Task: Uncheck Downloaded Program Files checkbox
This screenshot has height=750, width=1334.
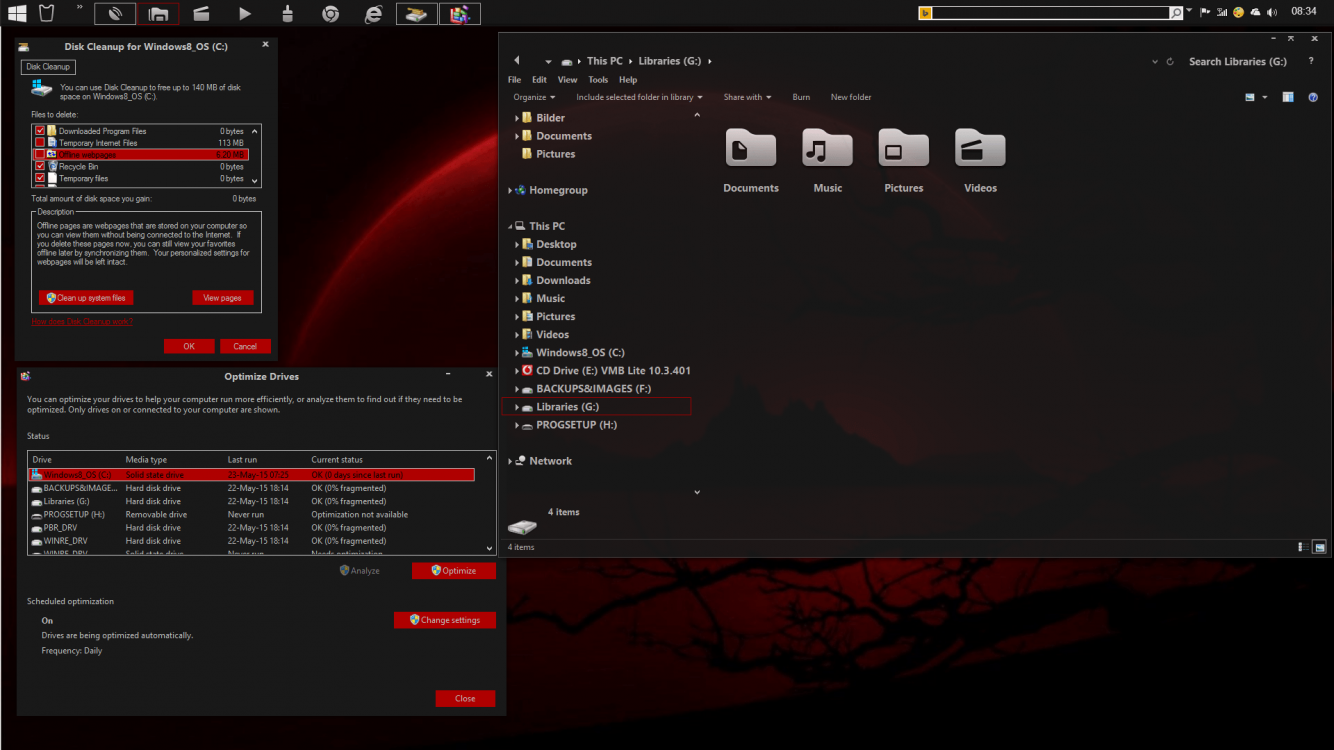Action: click(x=40, y=131)
